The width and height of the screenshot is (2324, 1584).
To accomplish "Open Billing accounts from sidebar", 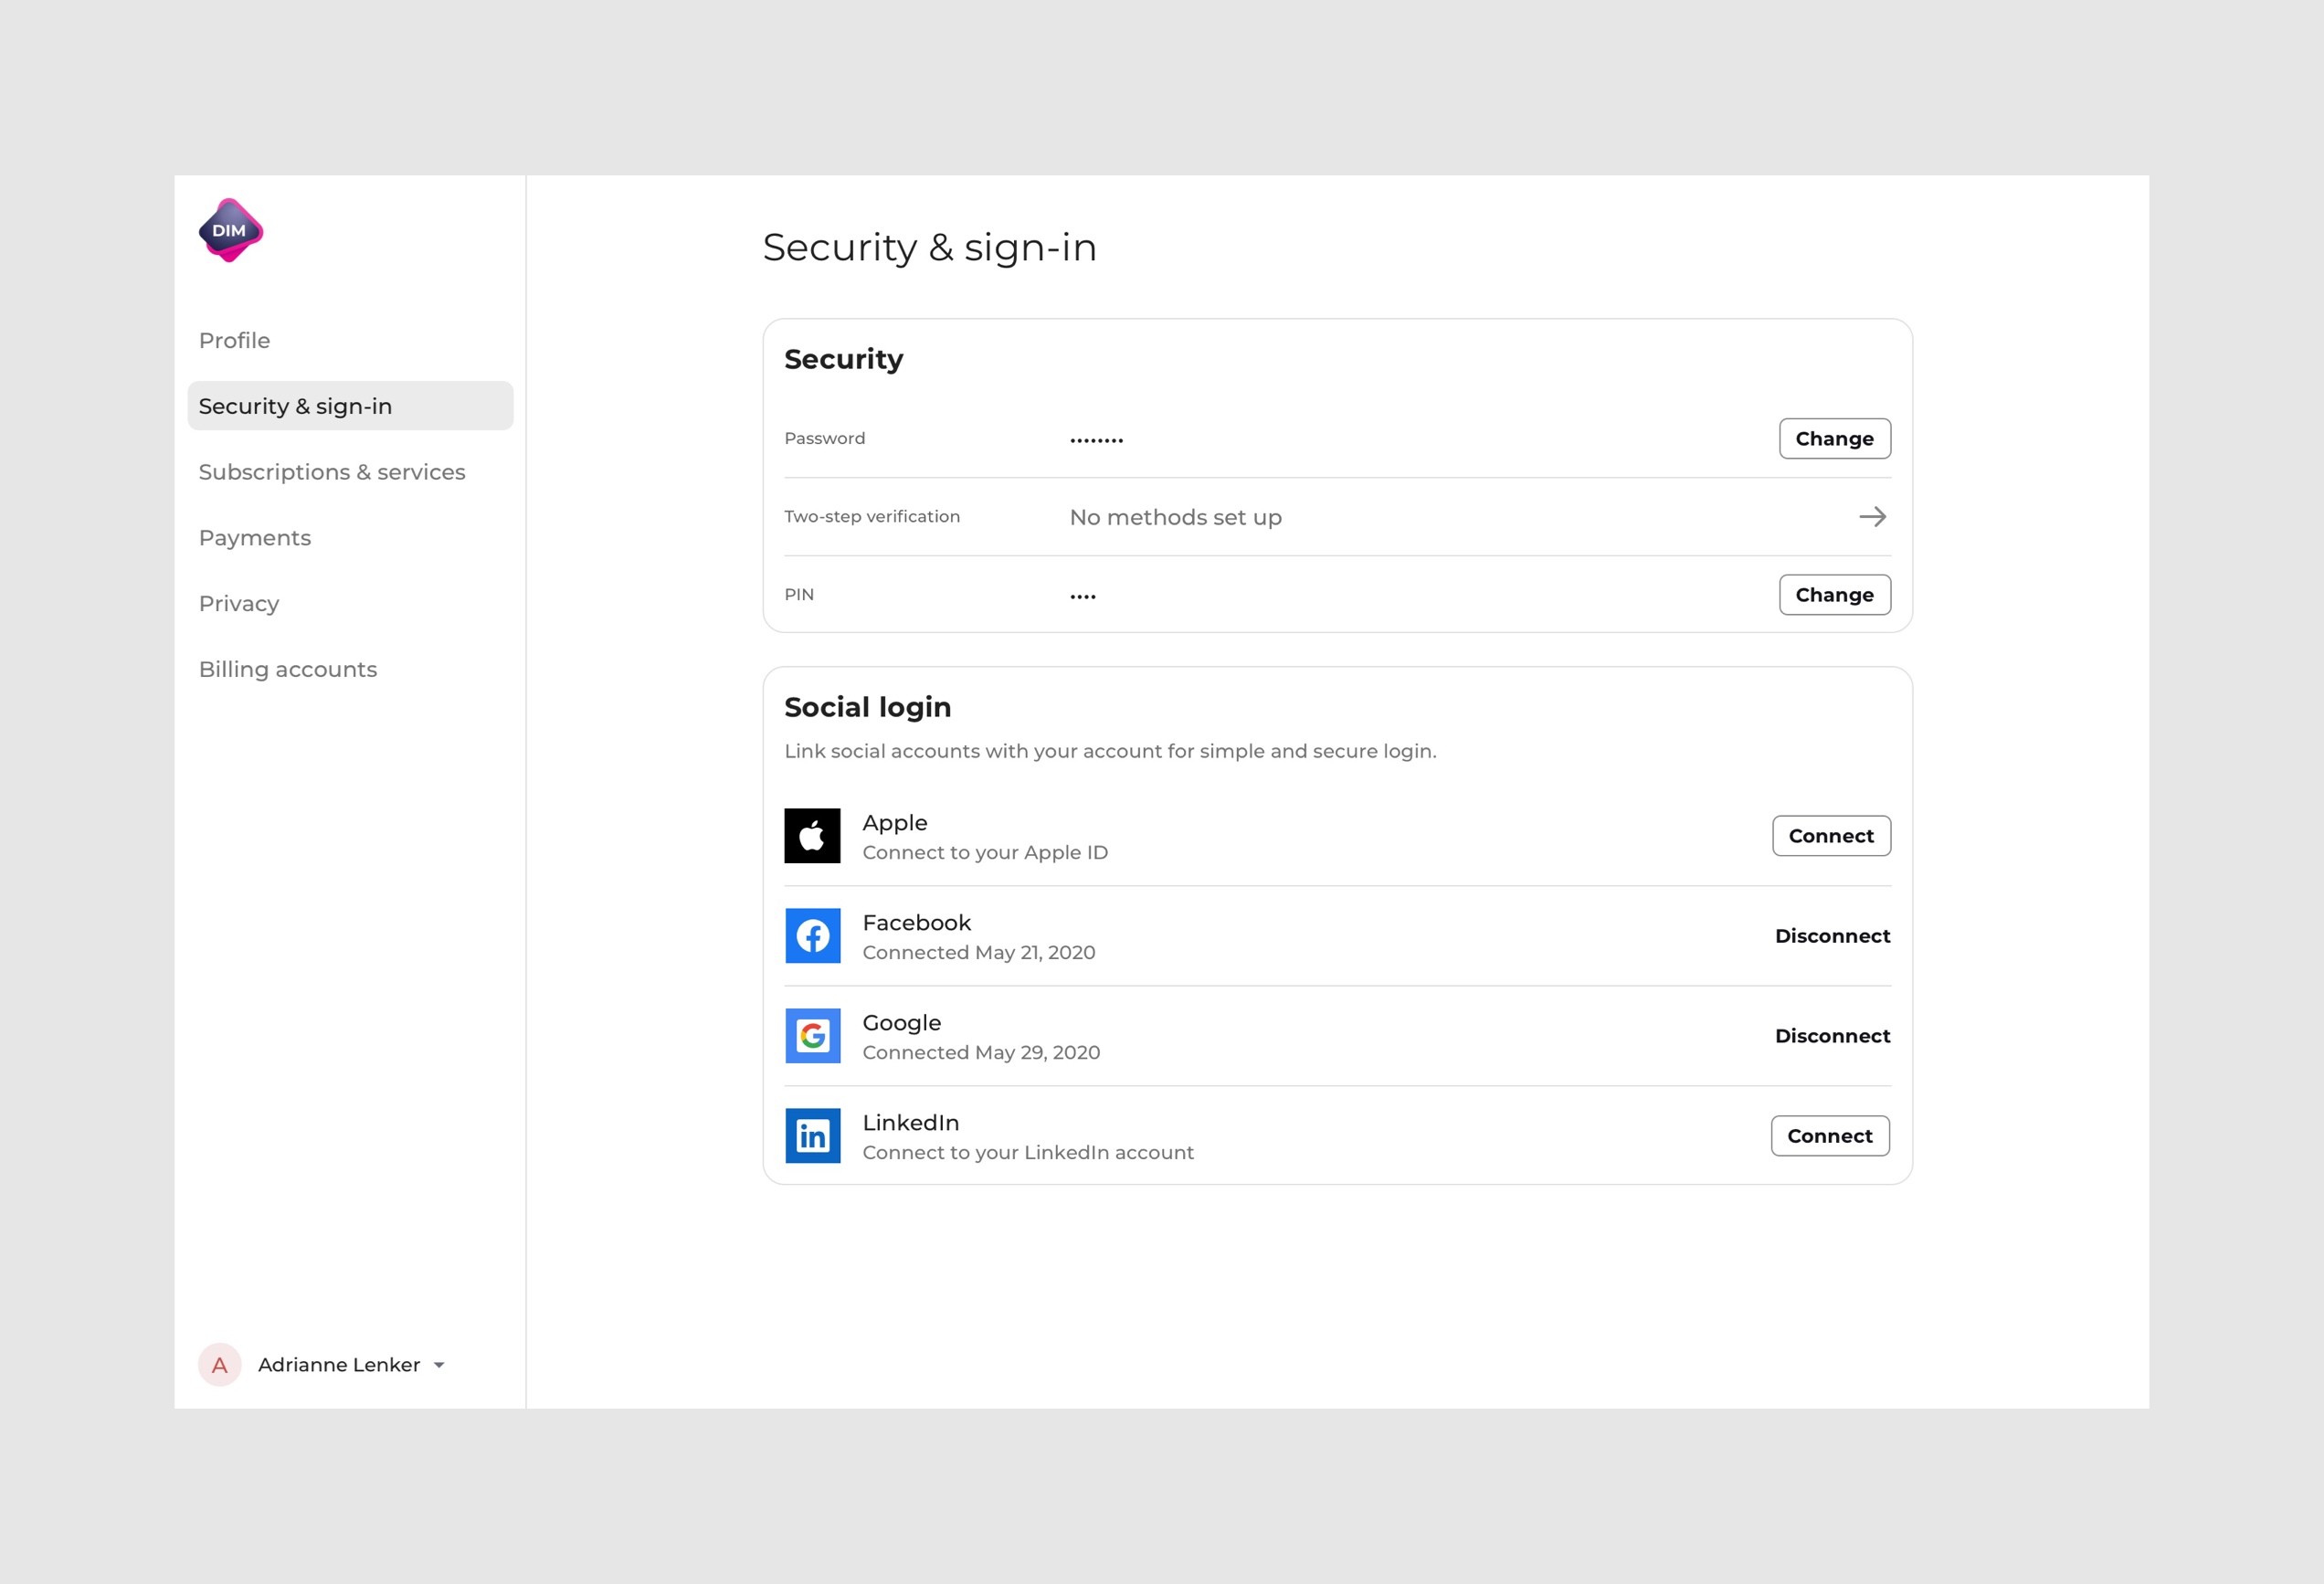I will coord(288,668).
